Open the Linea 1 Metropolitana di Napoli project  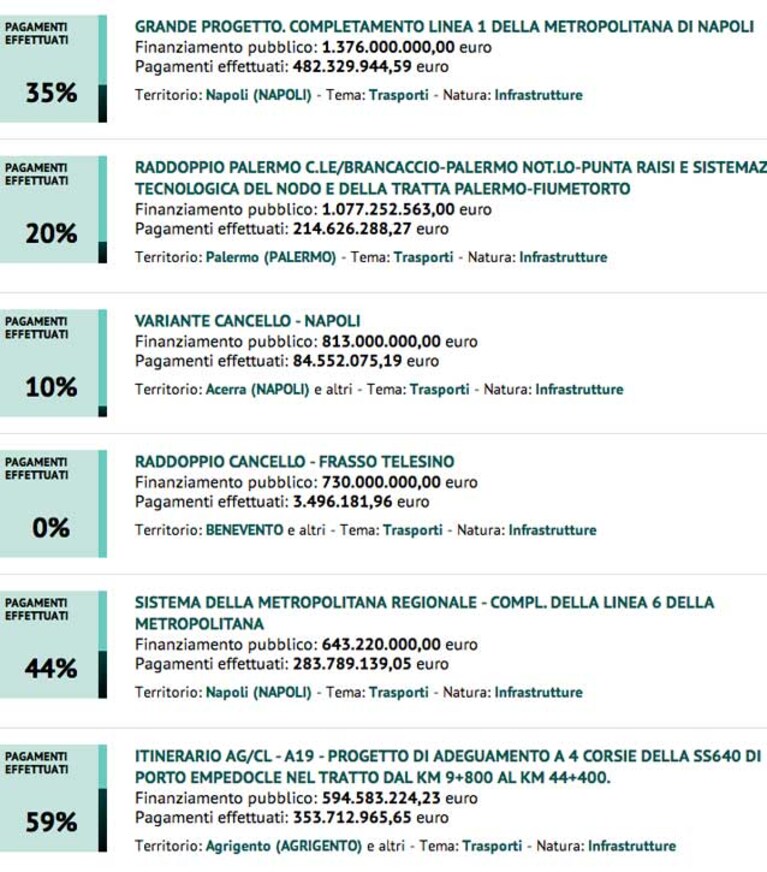pos(444,27)
